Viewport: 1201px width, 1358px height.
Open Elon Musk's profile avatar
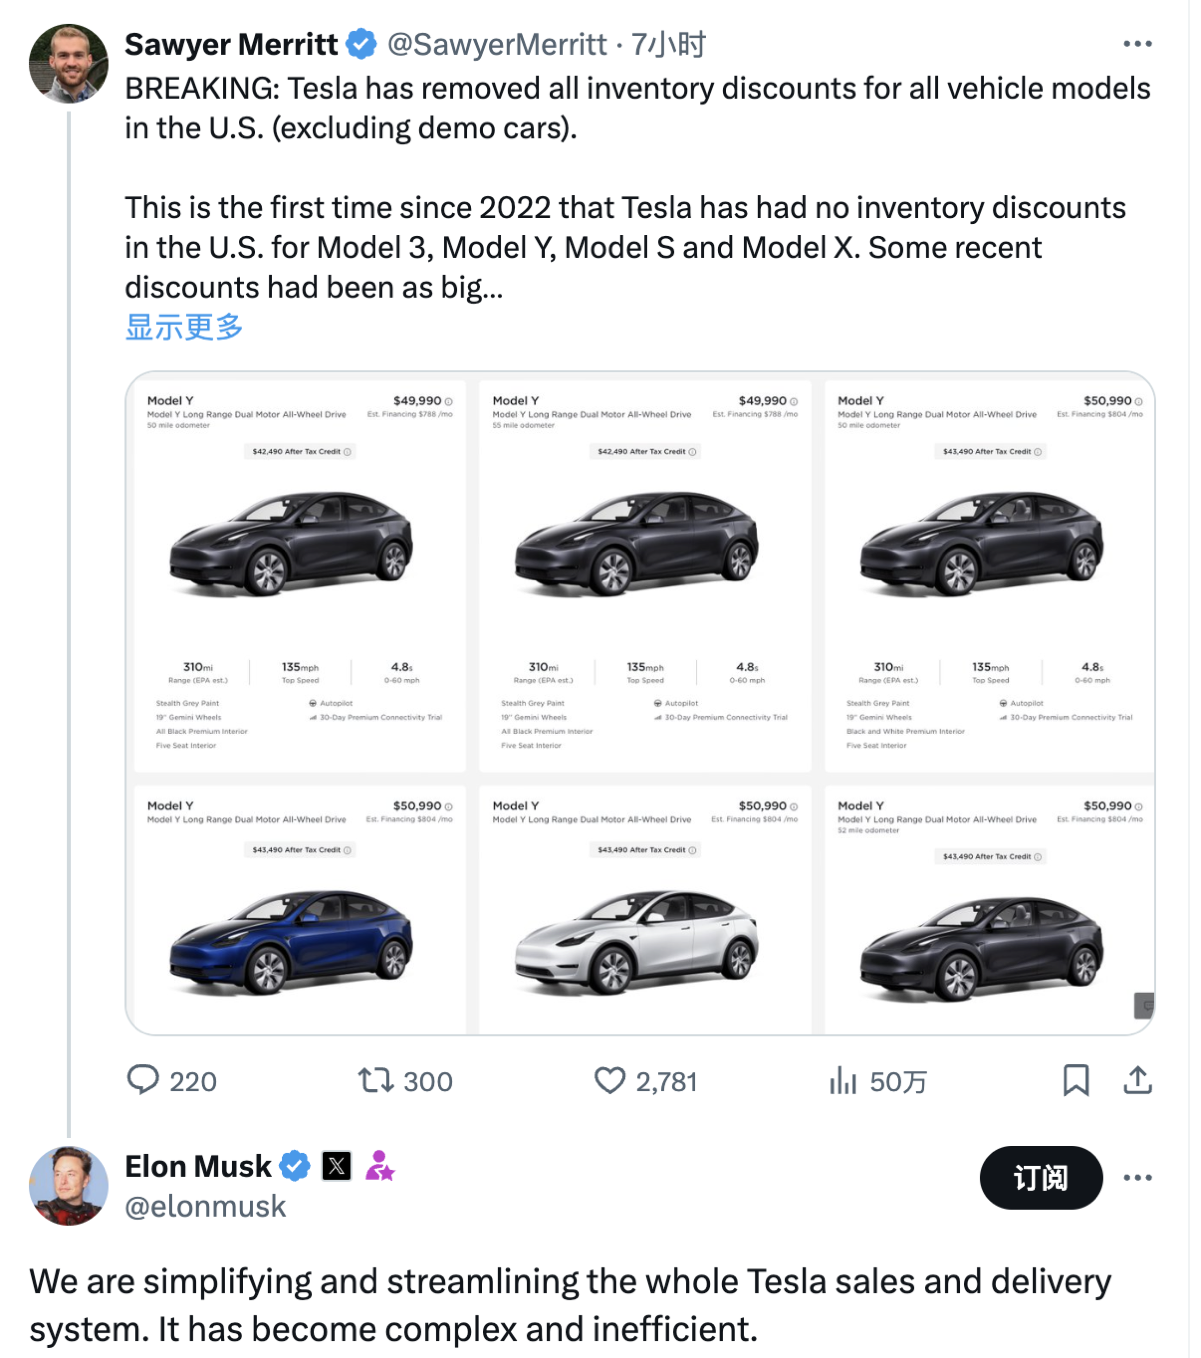click(69, 1186)
